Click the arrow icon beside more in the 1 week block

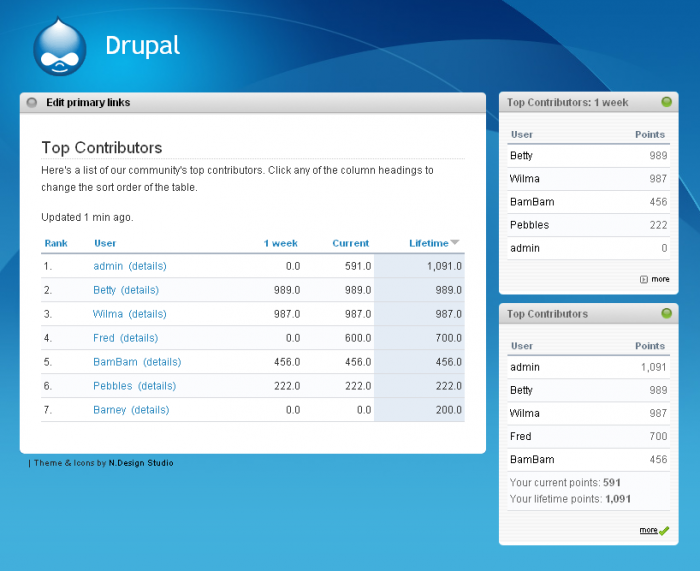click(x=644, y=279)
